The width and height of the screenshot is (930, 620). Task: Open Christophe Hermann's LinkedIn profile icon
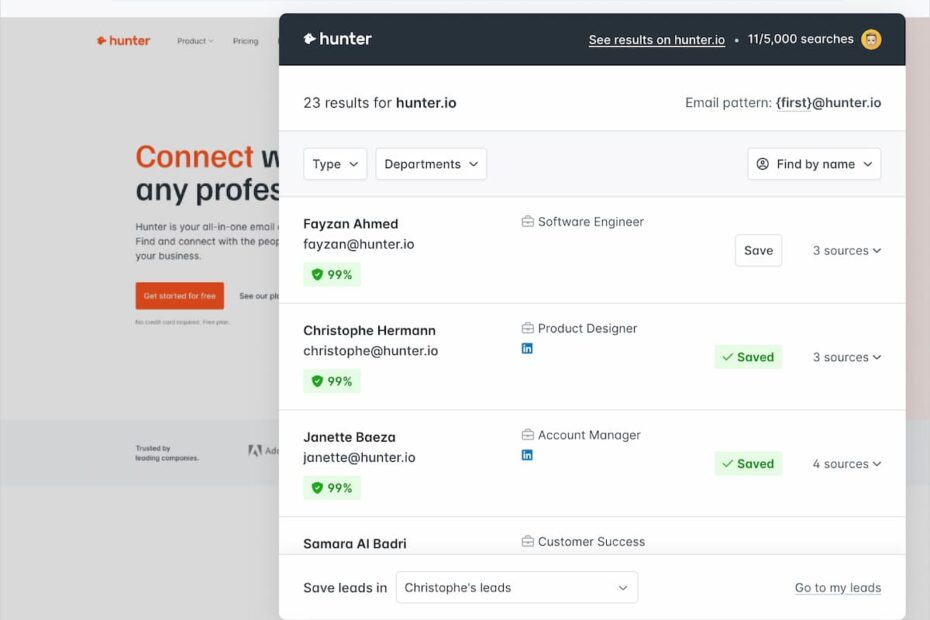(x=527, y=348)
